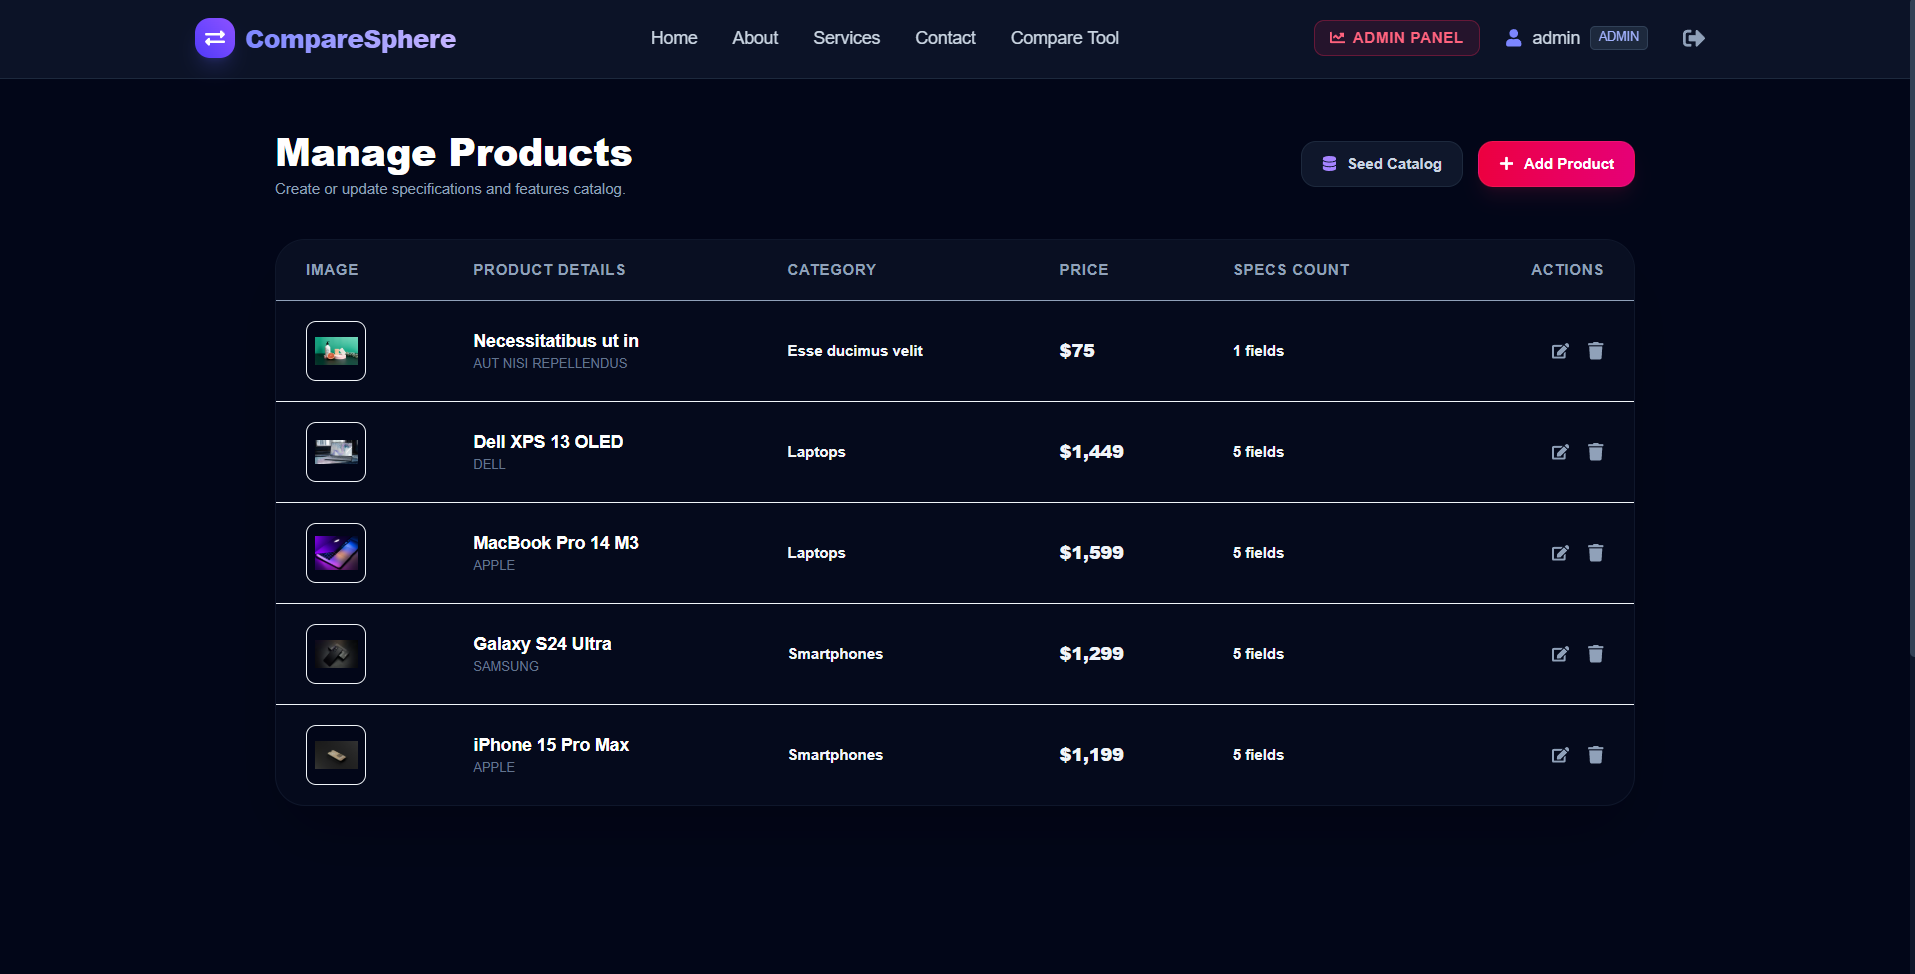Click the Esse ducimus velit category
Screen dimensions: 1915x974
point(855,351)
